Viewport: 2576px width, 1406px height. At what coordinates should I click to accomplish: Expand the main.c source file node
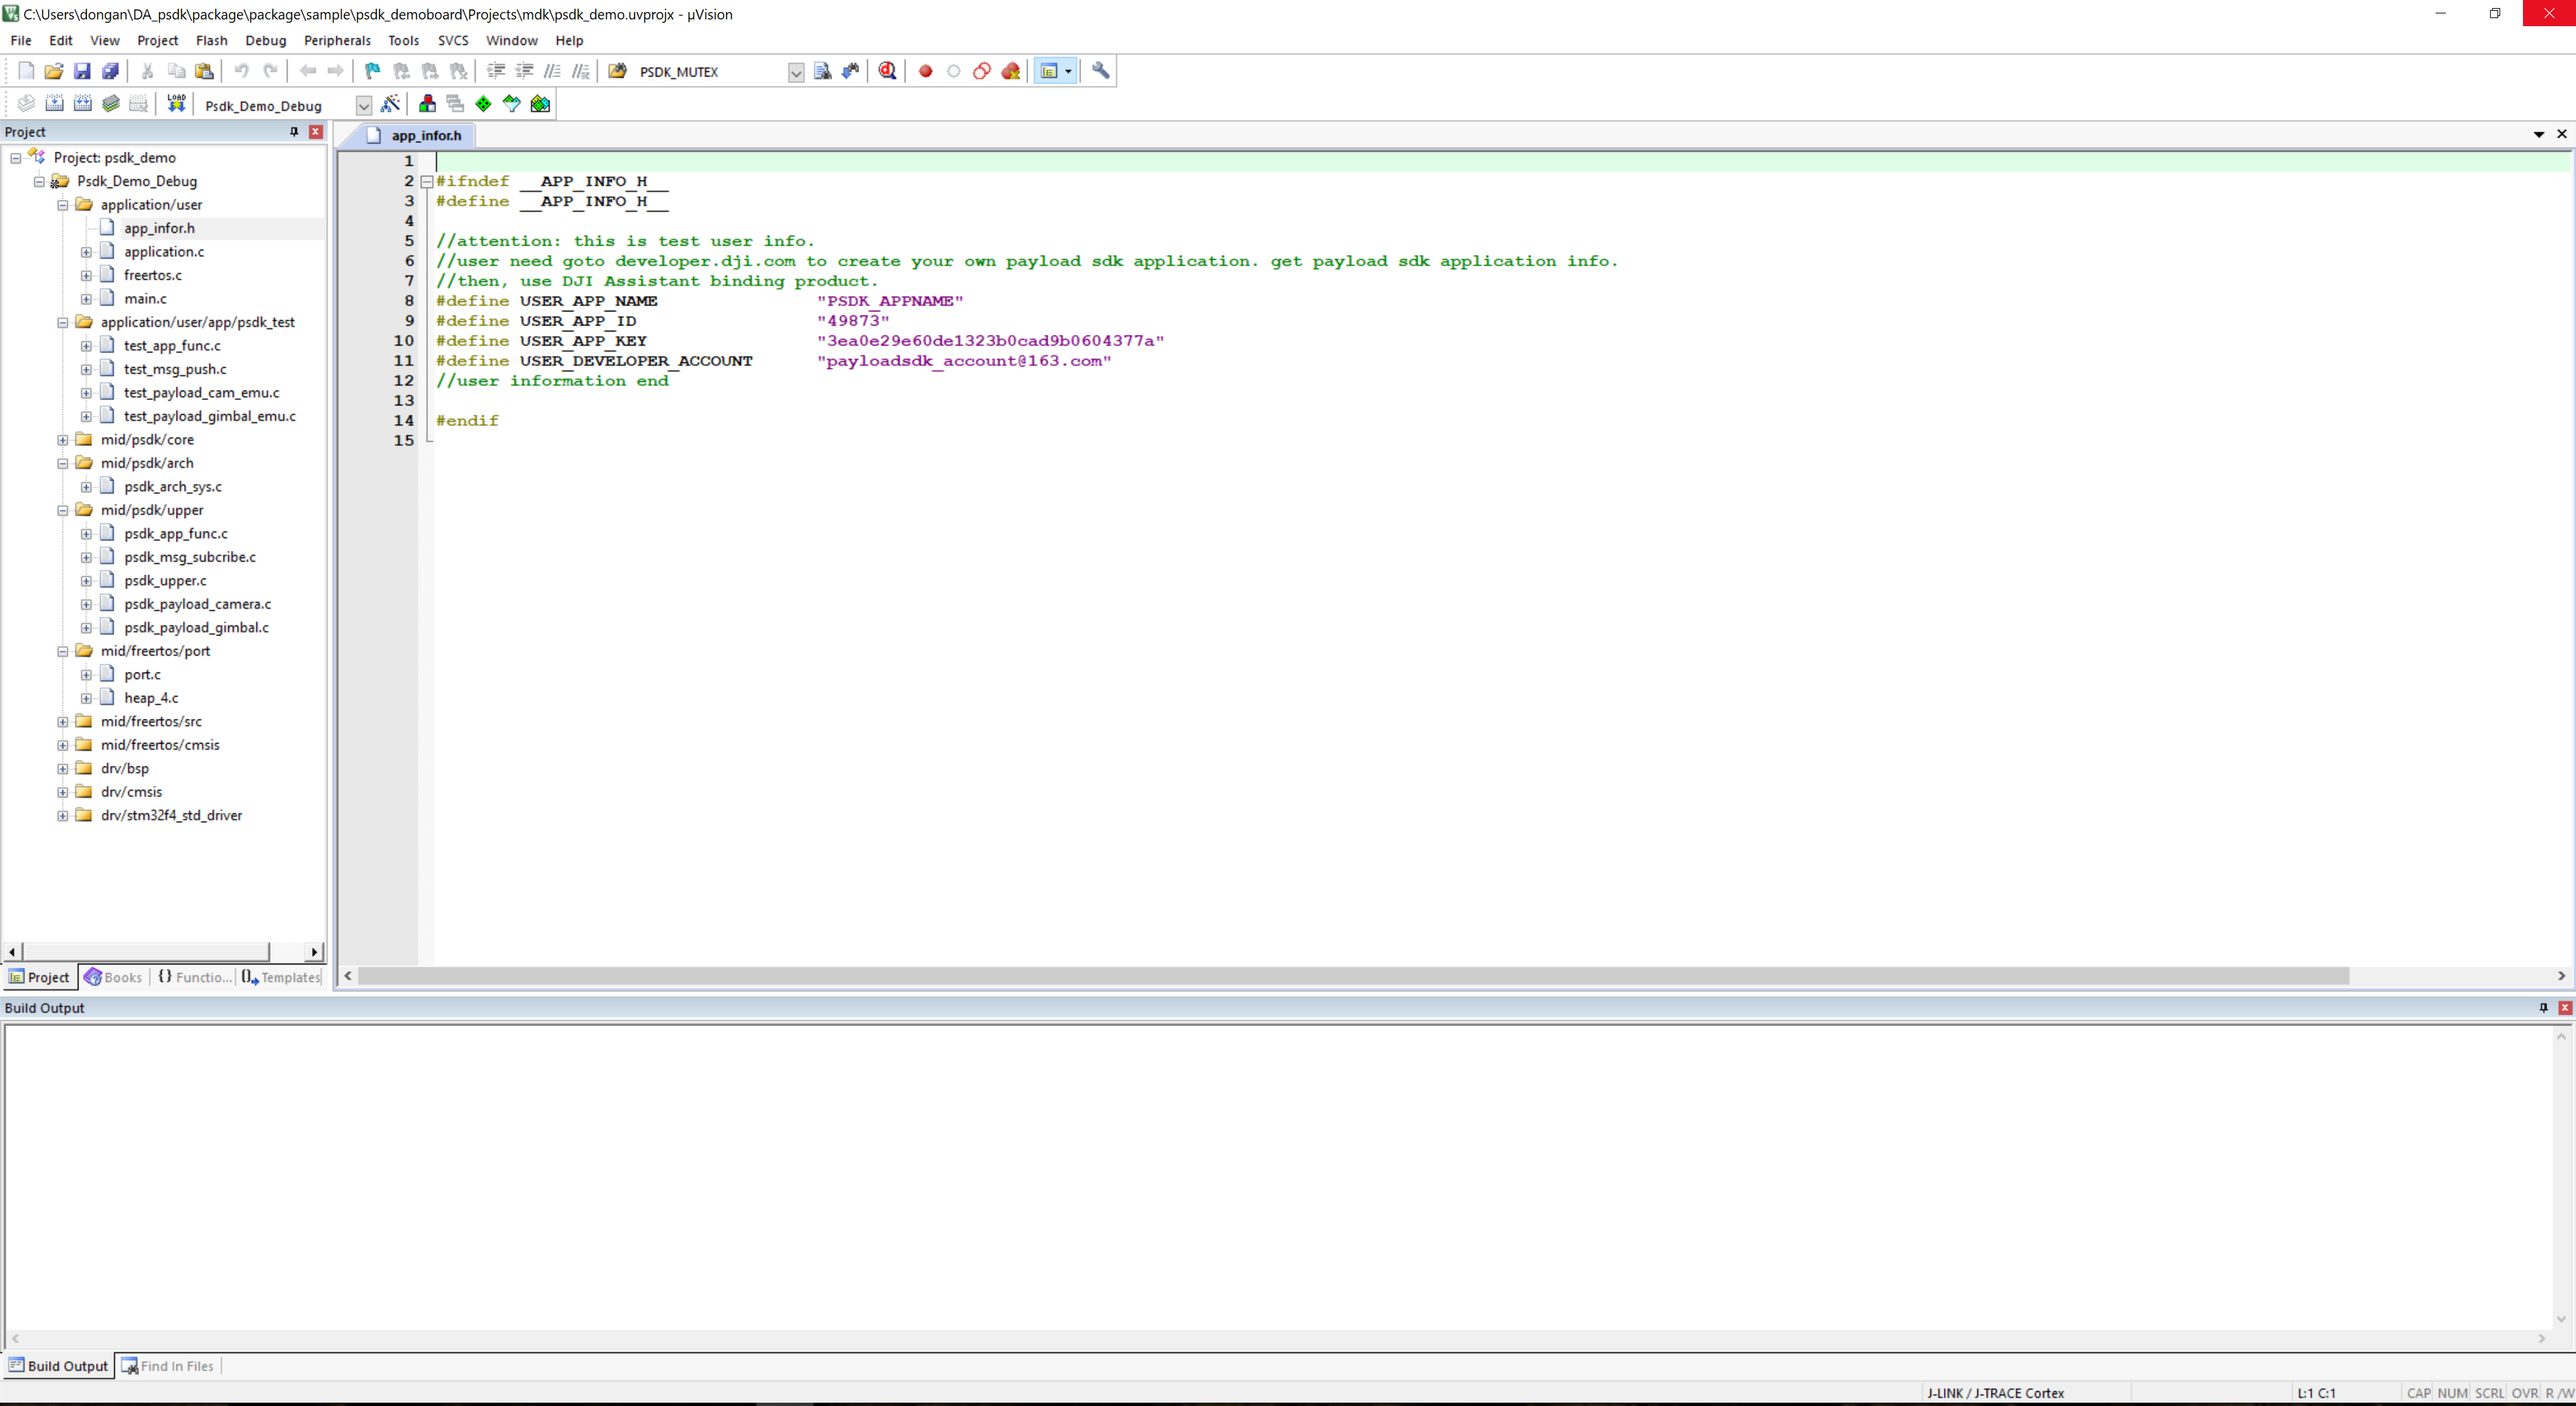pyautogui.click(x=86, y=298)
